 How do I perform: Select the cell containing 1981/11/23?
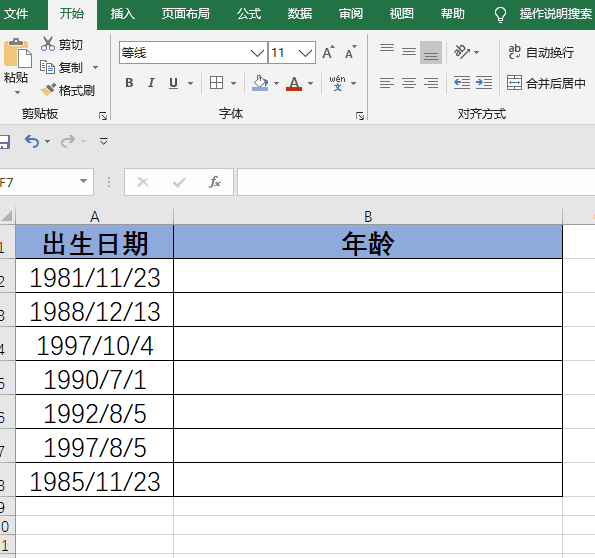(x=94, y=276)
